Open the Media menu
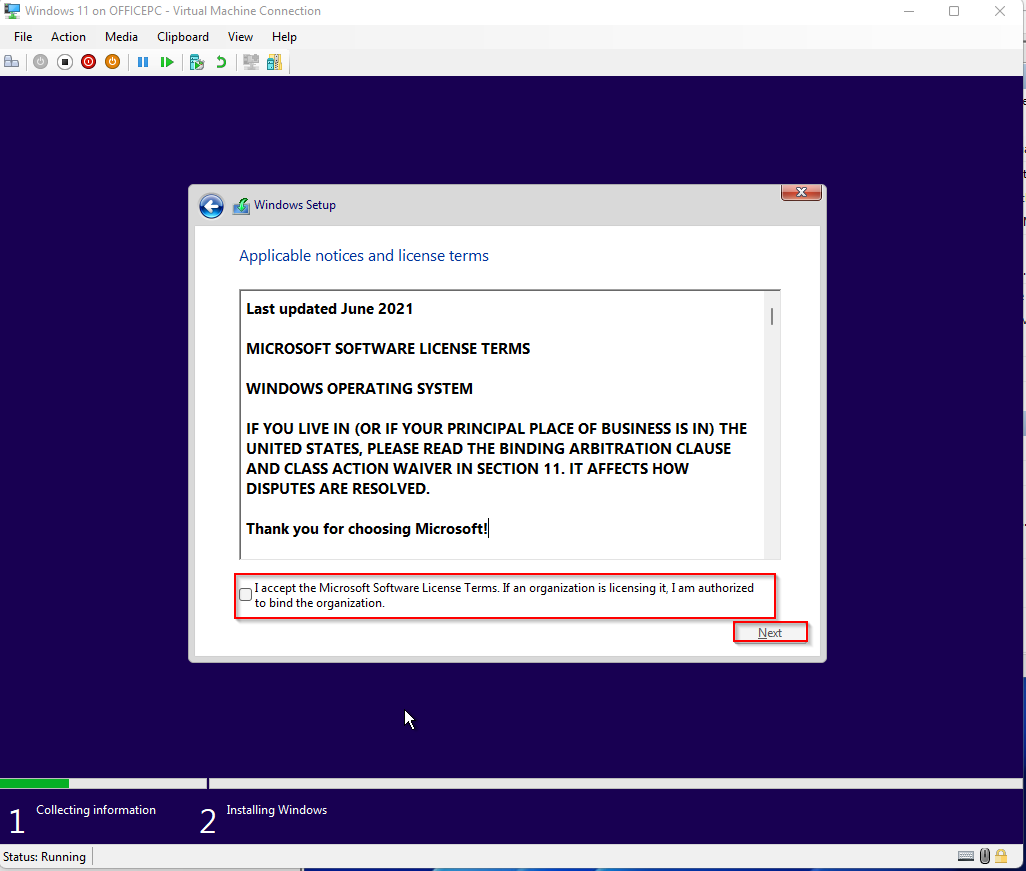The height and width of the screenshot is (871, 1026). [121, 36]
